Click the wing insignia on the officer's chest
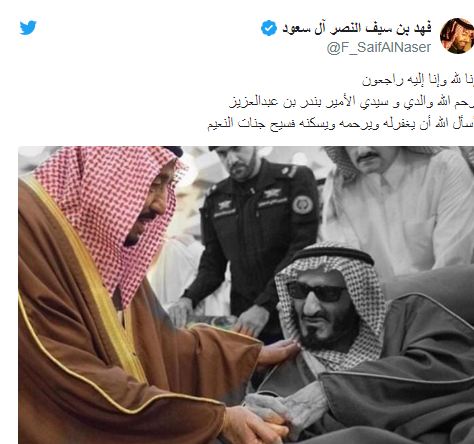The height and width of the screenshot is (444, 474). tap(272, 193)
